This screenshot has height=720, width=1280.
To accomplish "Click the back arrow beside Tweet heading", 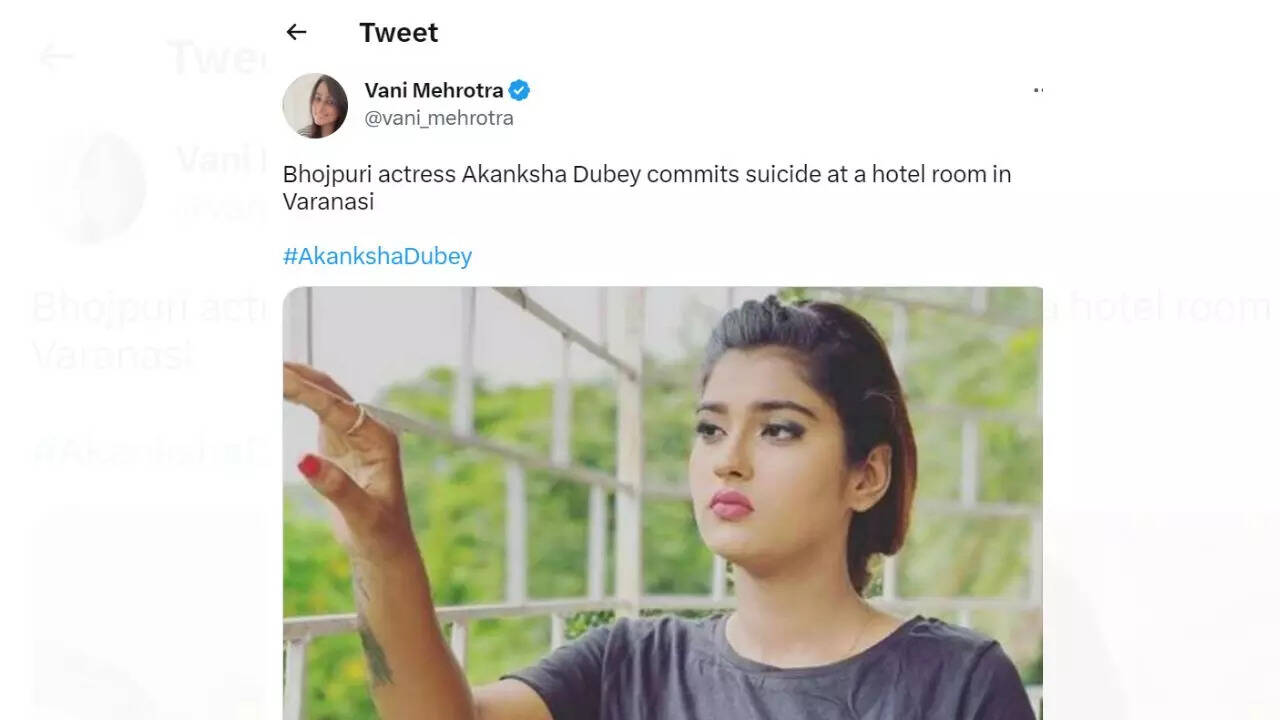I will click(296, 32).
